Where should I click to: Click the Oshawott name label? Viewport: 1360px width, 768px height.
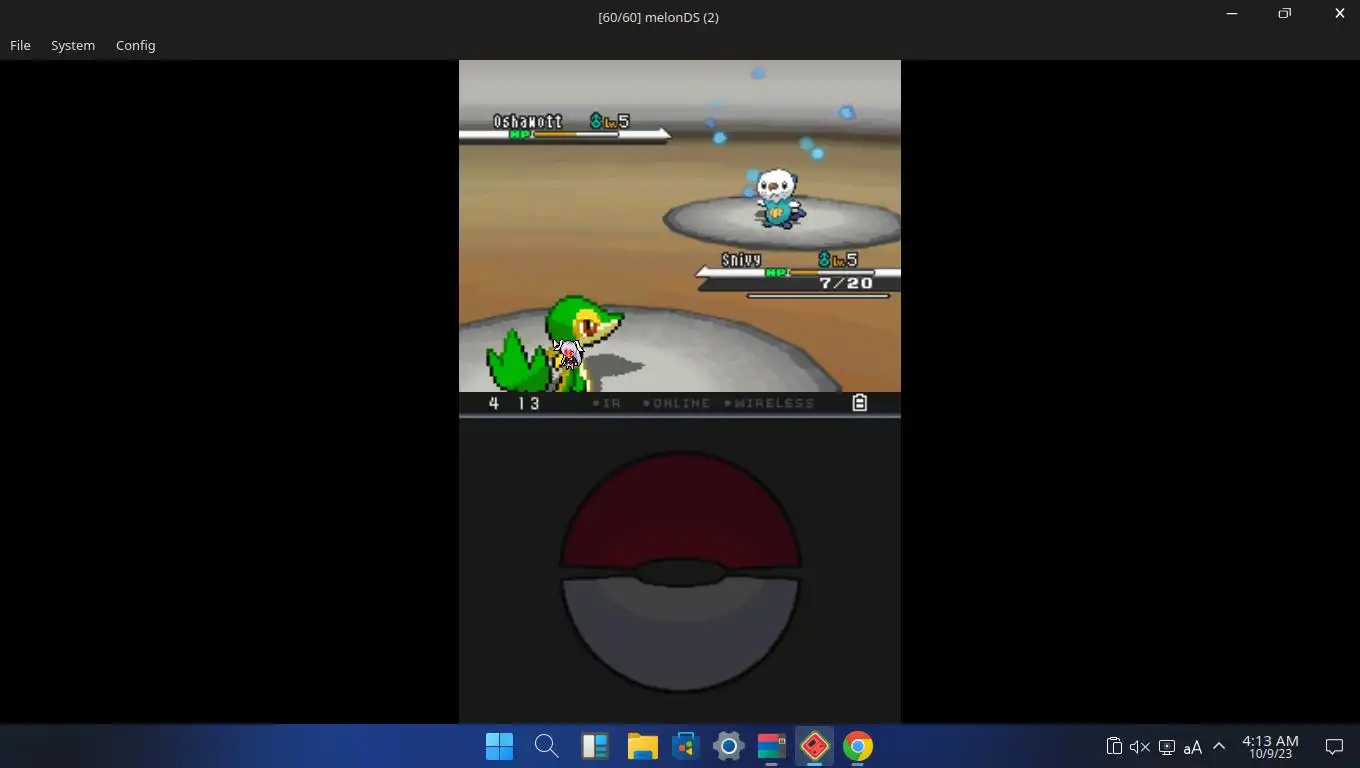tap(528, 121)
